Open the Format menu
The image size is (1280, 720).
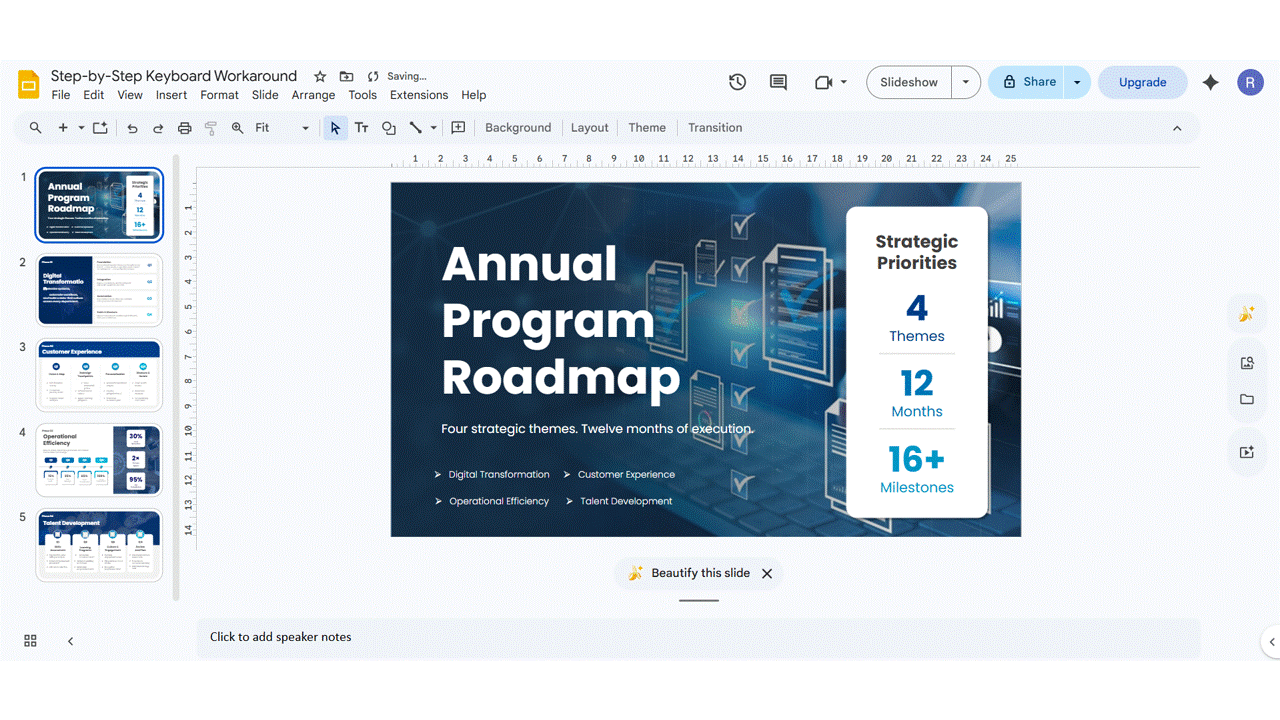point(219,95)
